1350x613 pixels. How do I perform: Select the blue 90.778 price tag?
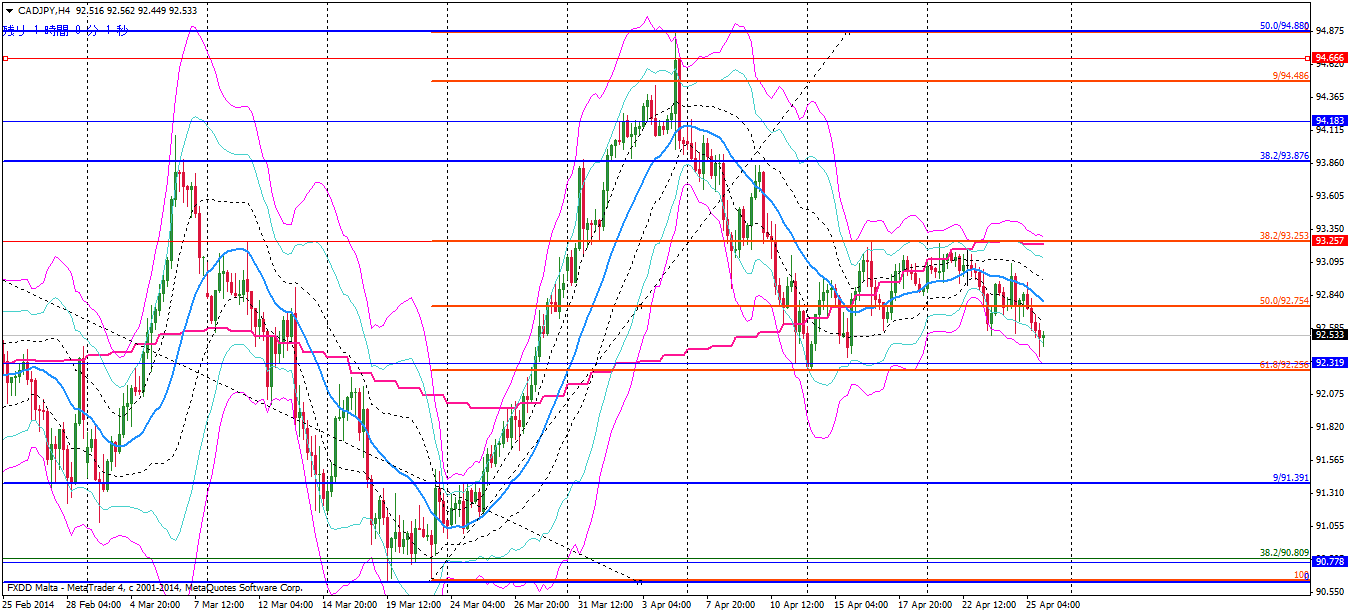coord(1330,562)
